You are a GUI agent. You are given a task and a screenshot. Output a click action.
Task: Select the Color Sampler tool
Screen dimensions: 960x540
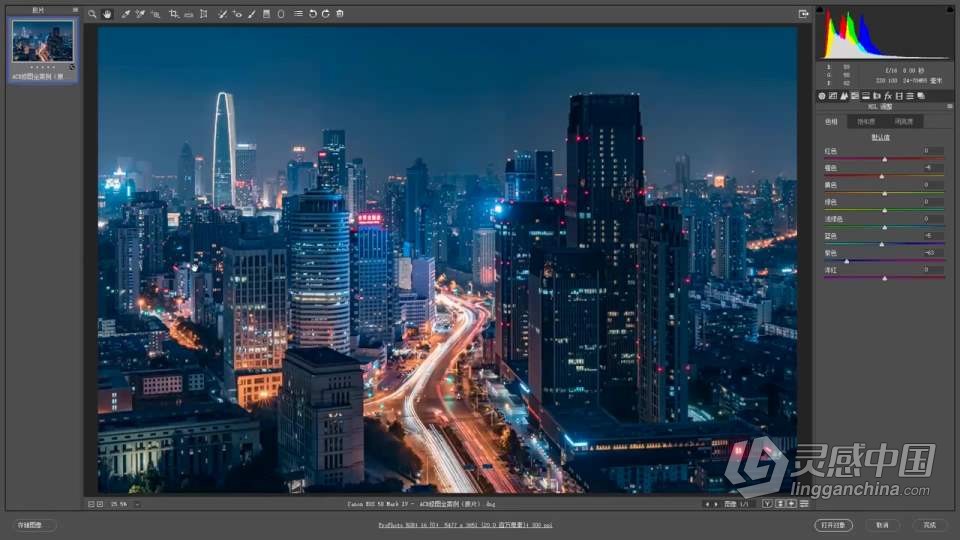pos(140,13)
